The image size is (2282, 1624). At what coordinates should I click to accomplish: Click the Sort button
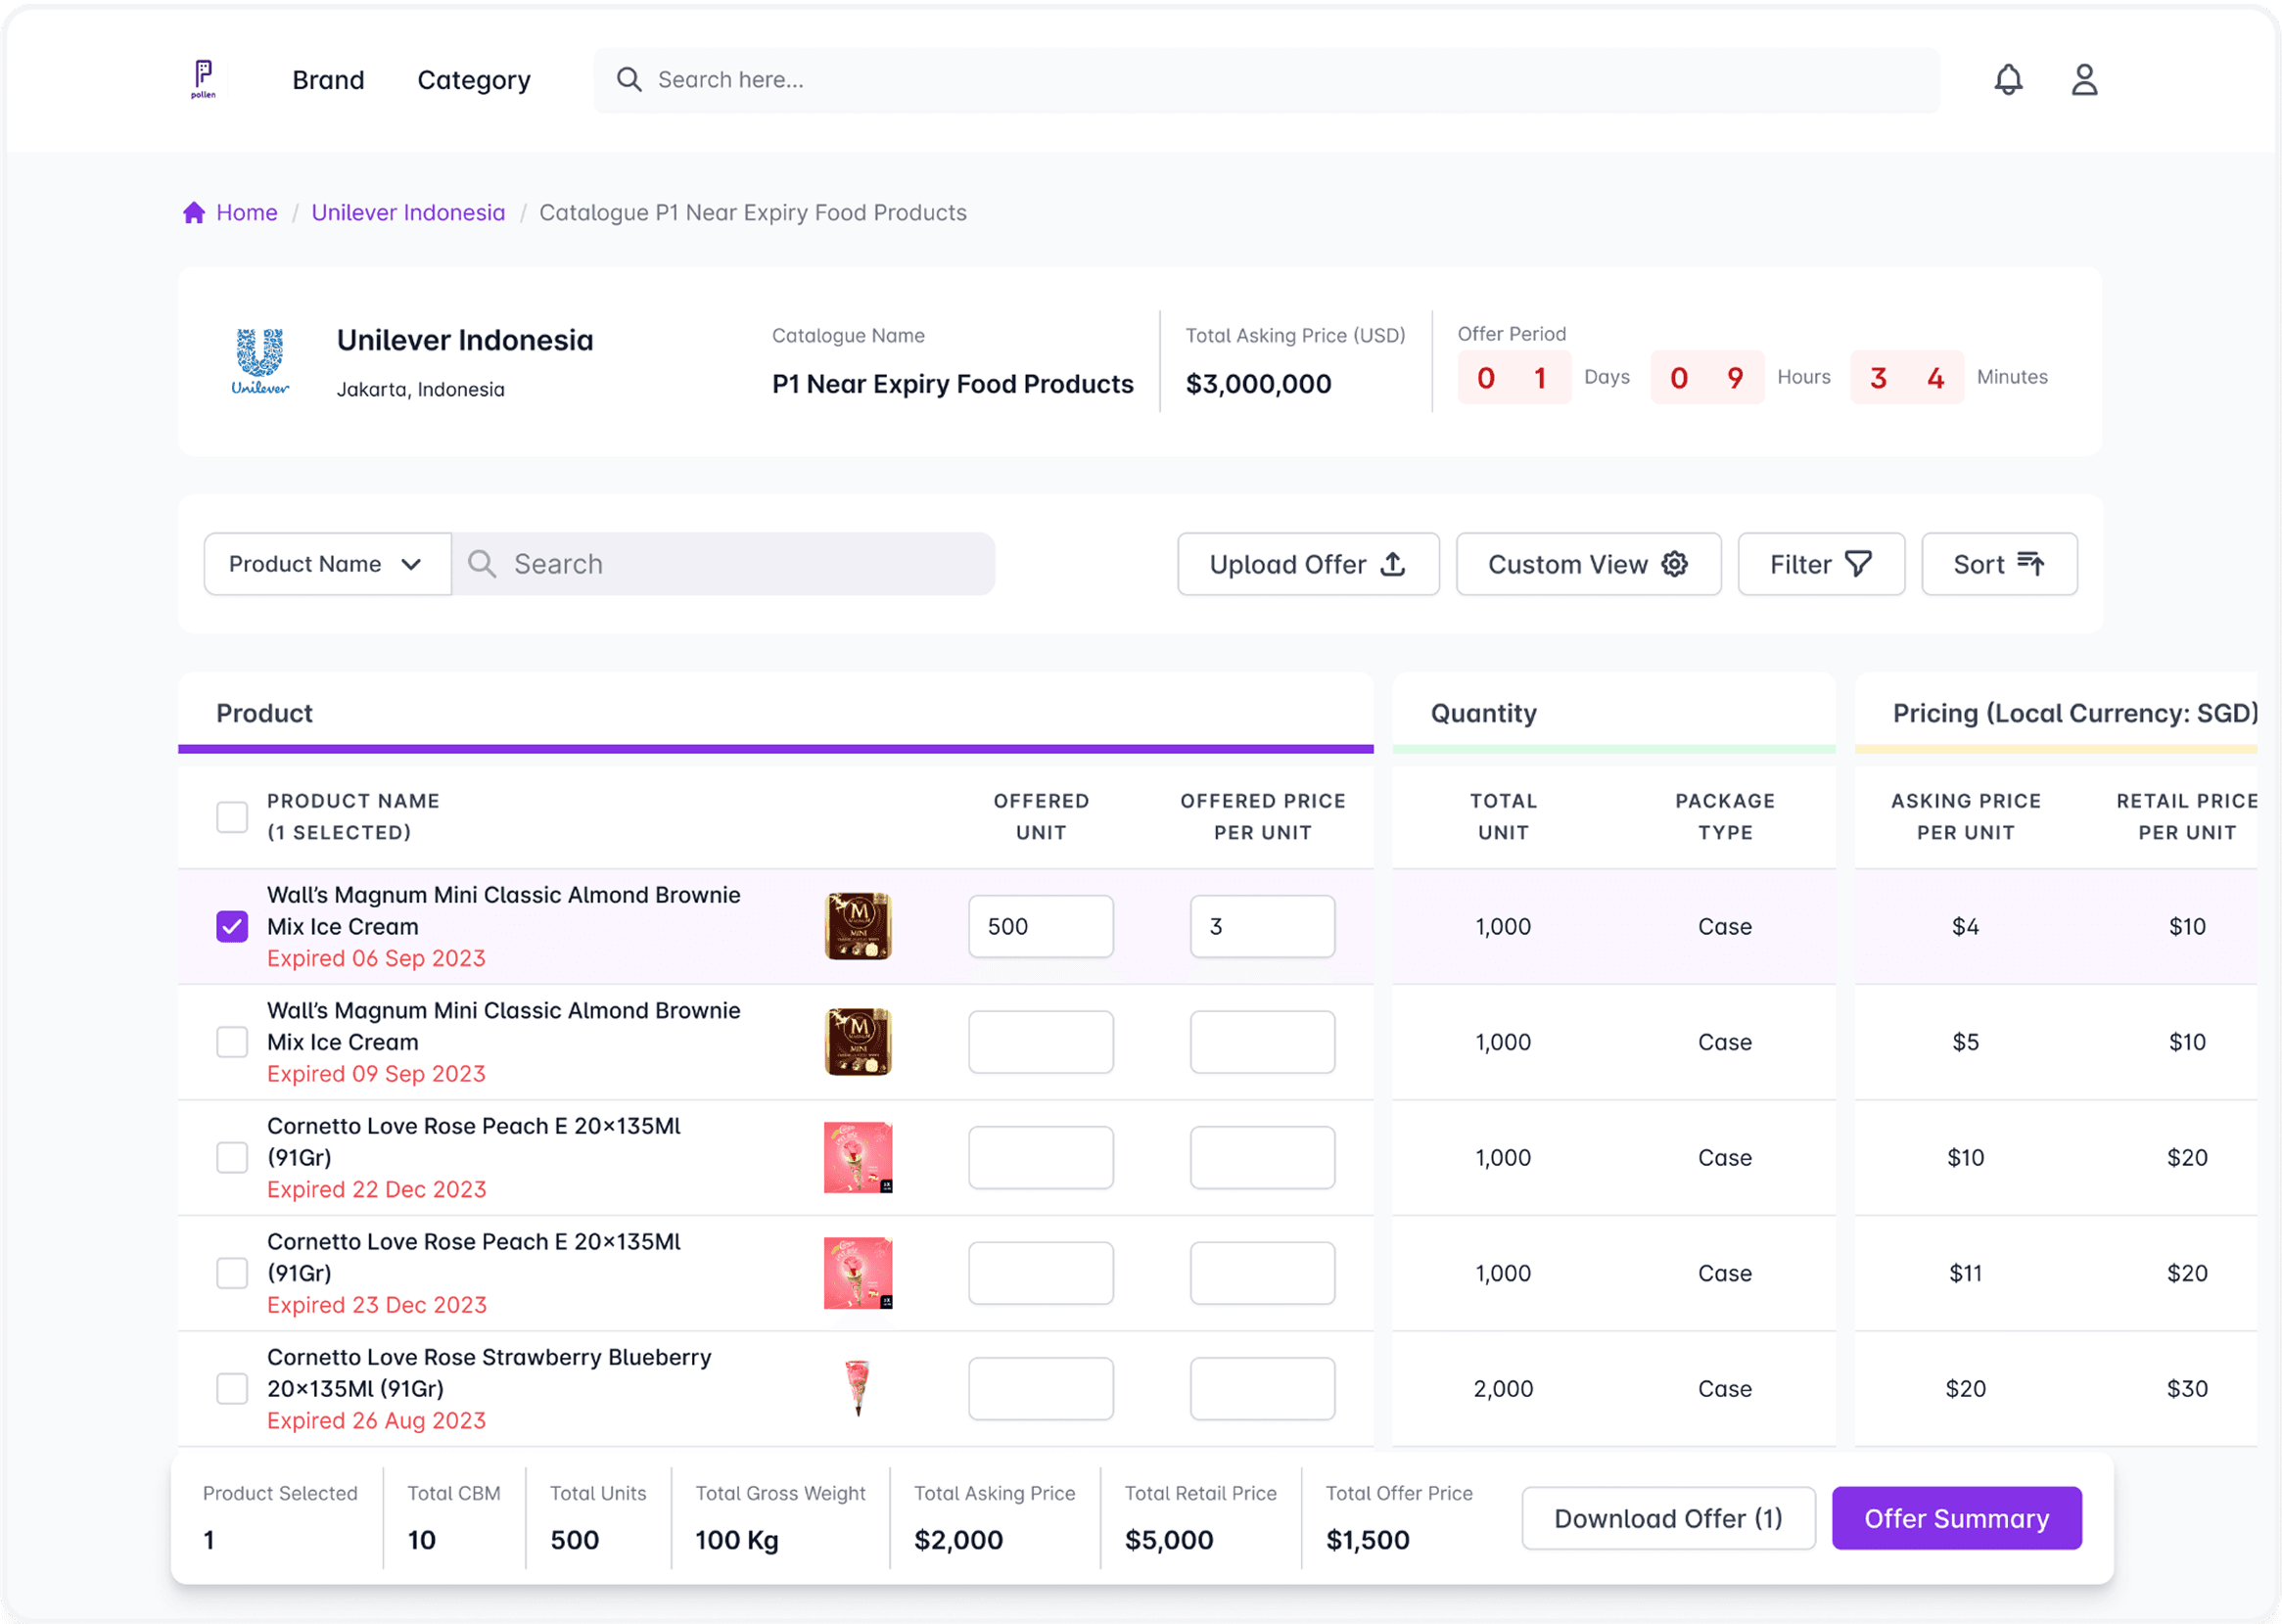coord(1999,564)
